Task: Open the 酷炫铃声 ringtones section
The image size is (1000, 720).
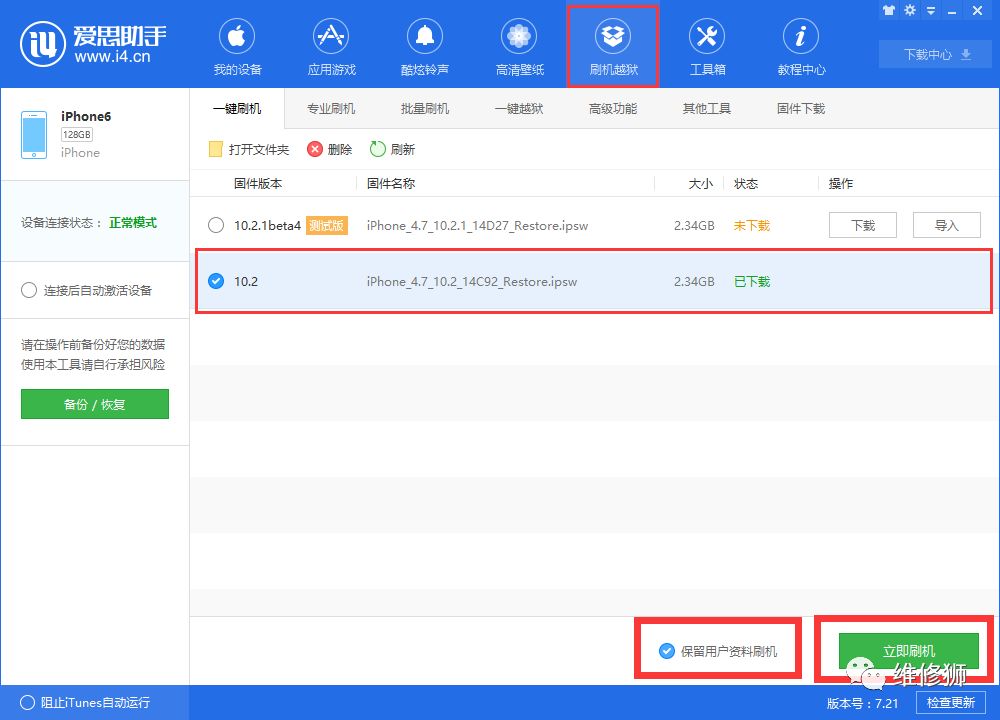Action: (424, 44)
